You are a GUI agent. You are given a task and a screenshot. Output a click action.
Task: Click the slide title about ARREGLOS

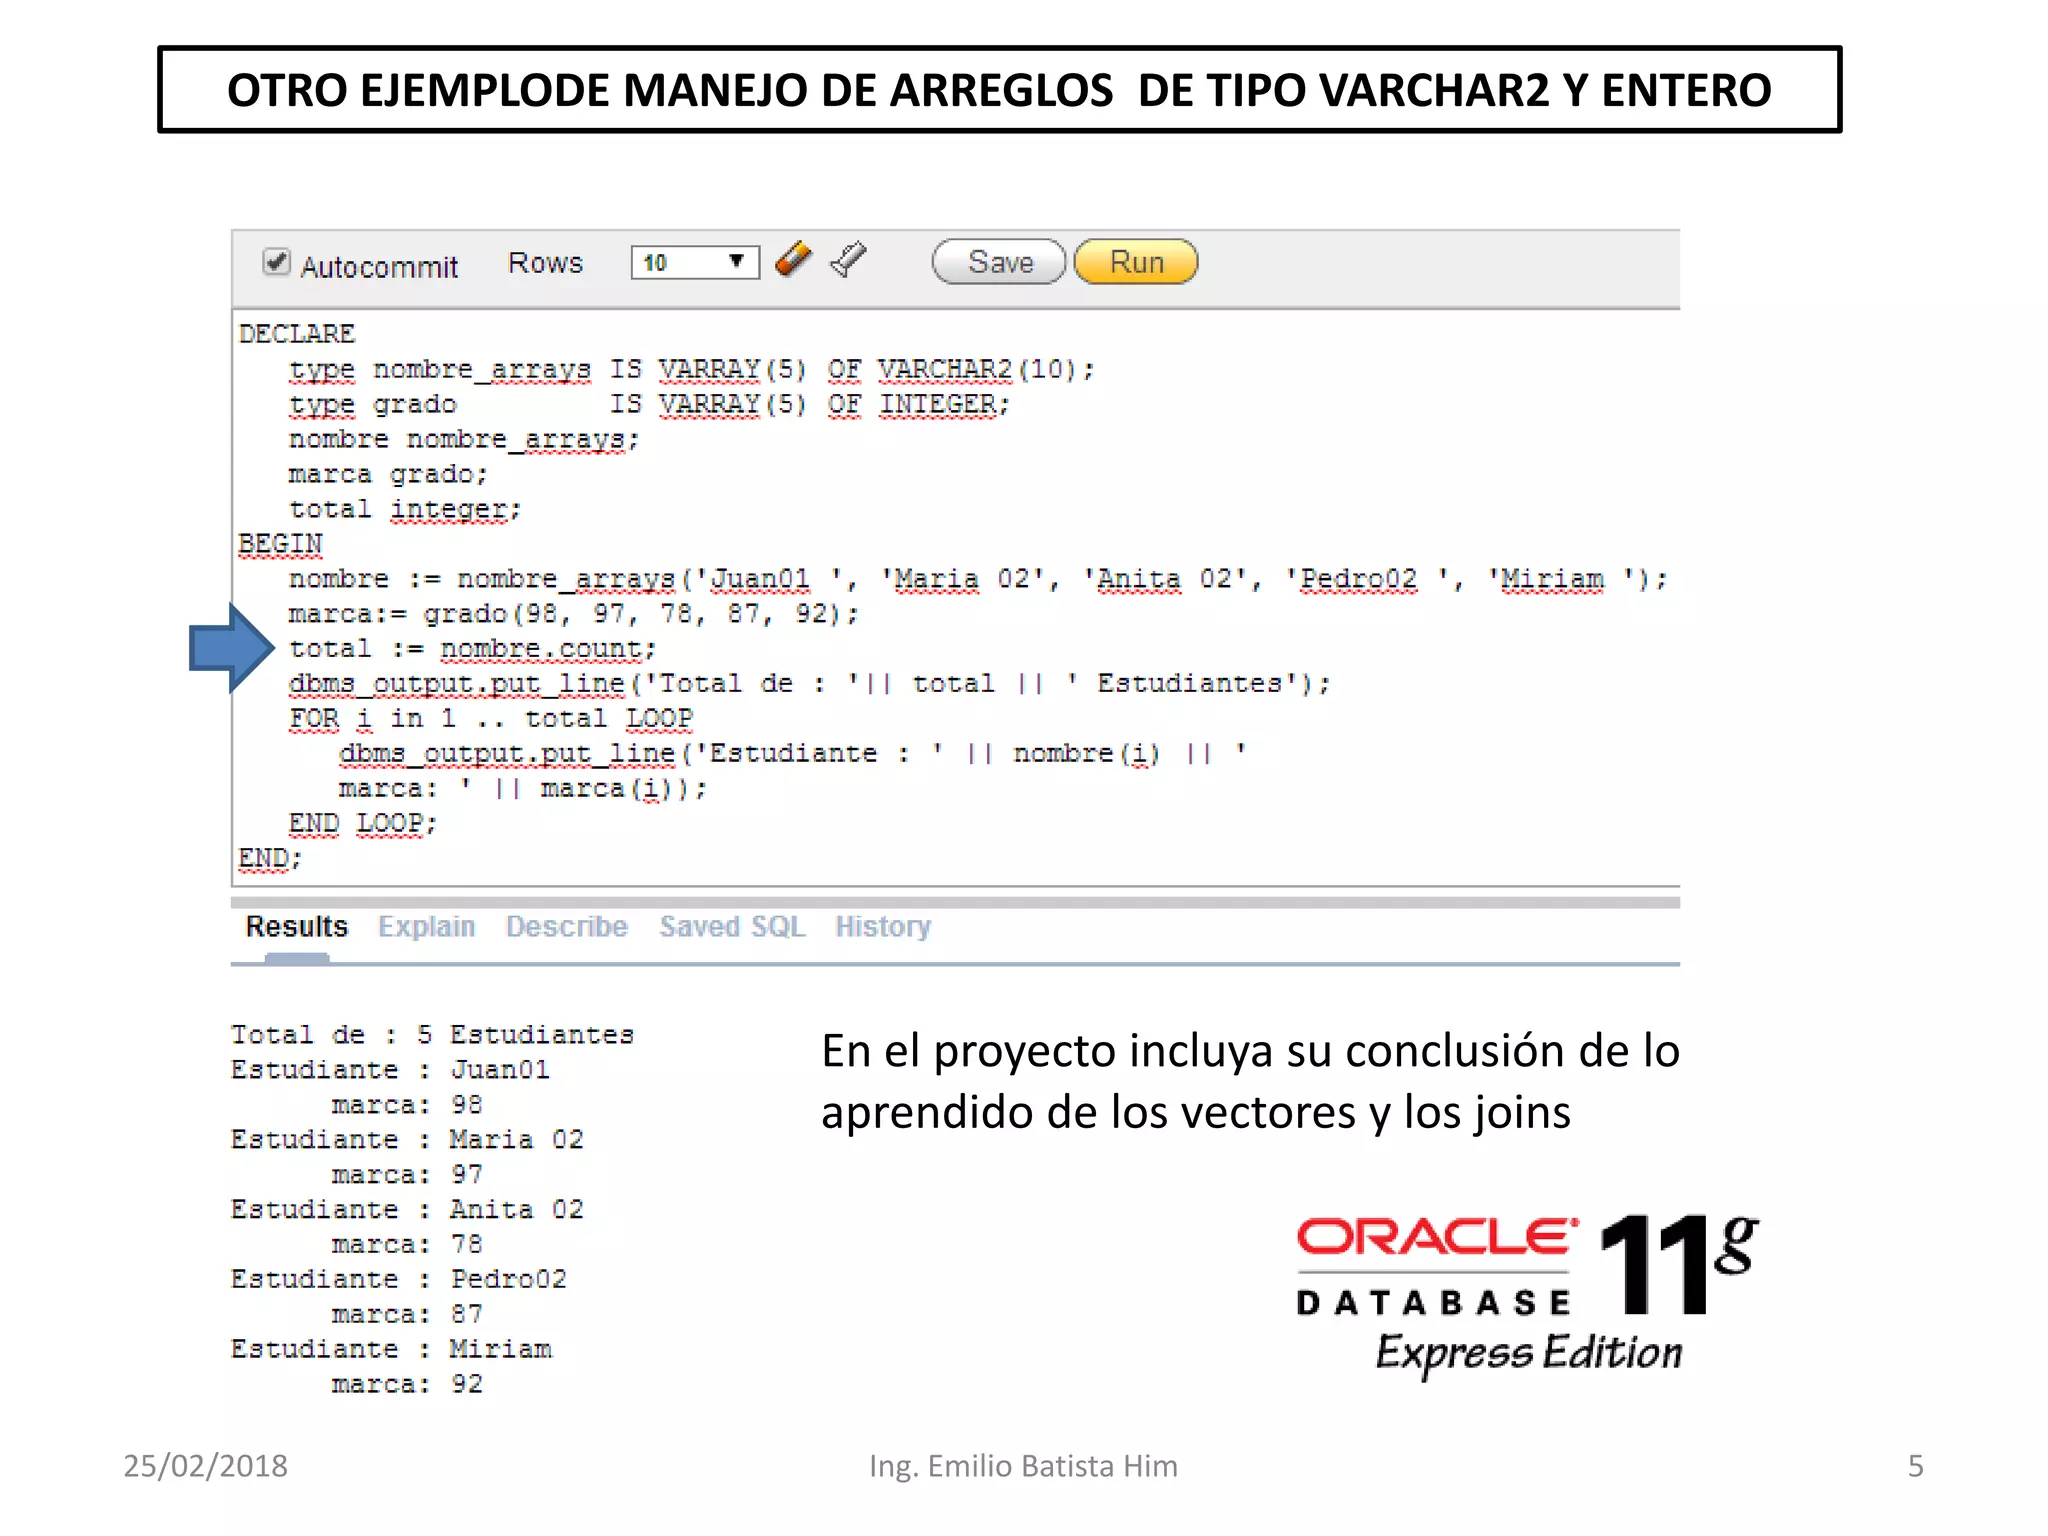[999, 90]
